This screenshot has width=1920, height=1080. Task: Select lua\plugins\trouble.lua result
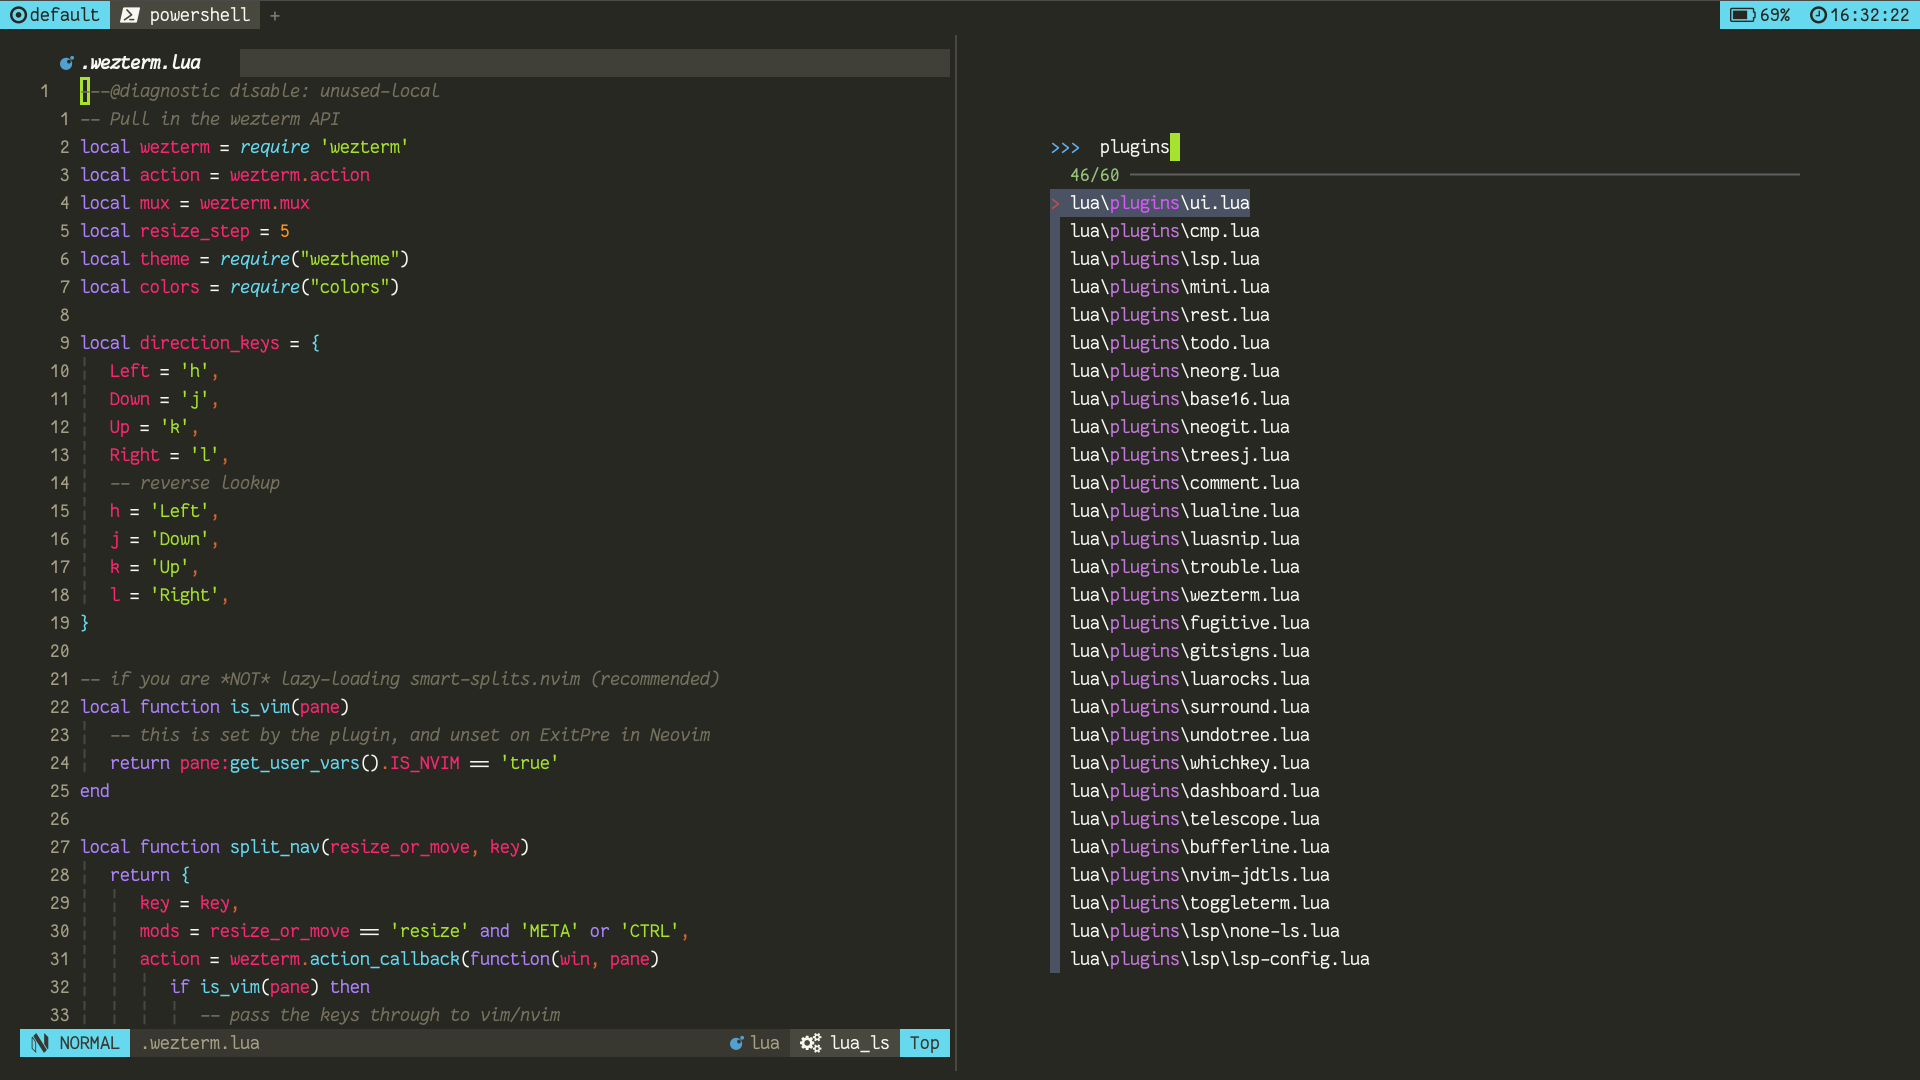(x=1185, y=567)
